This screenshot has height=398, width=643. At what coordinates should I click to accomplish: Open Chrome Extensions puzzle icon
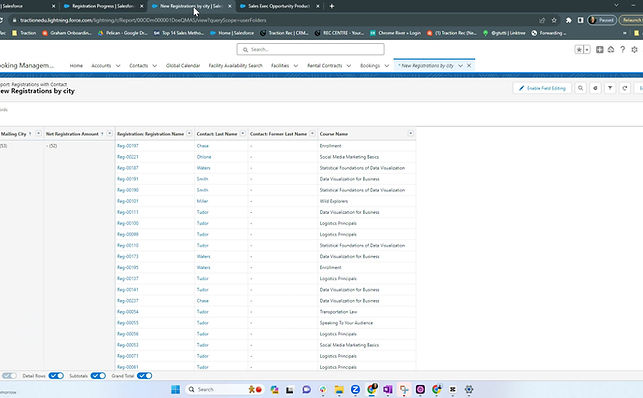569,20
